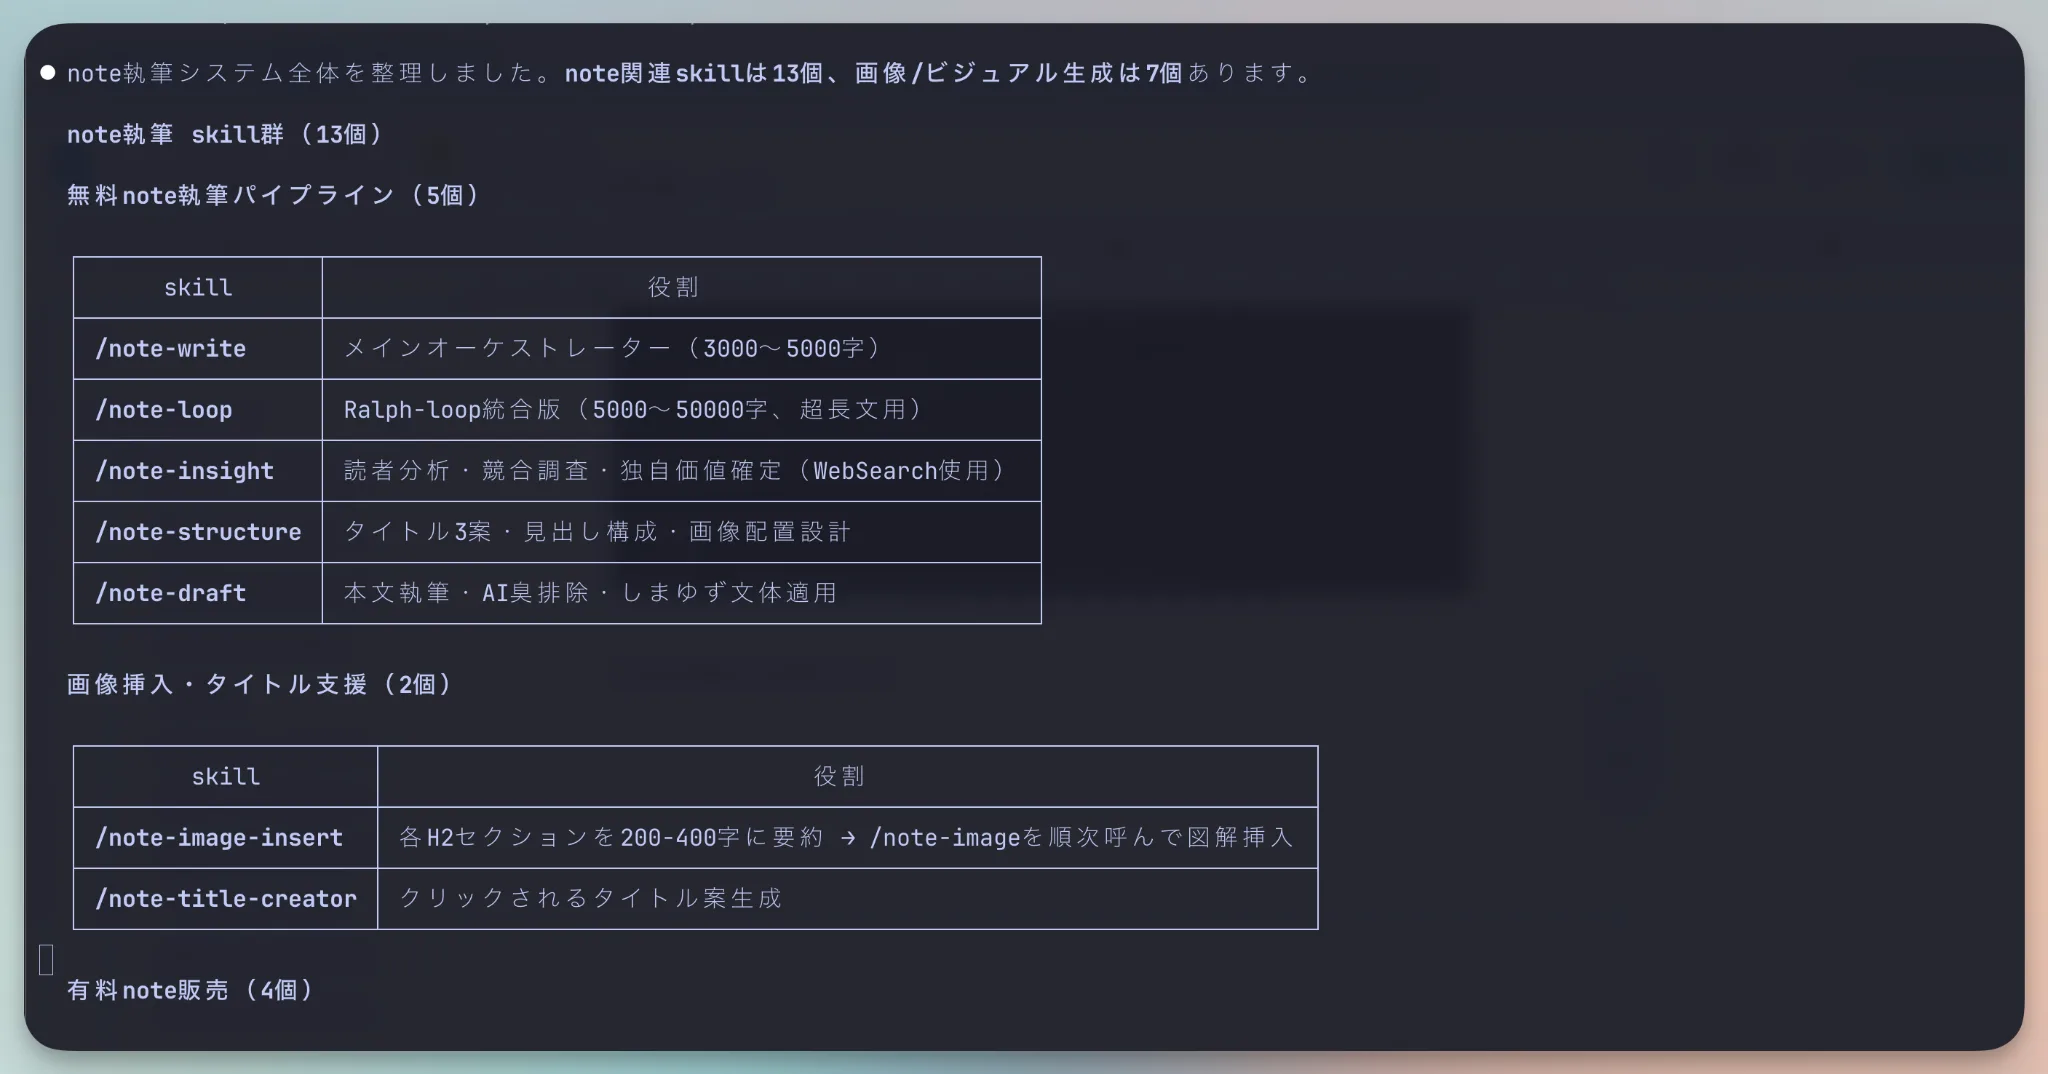
Task: Select the /note-title-creator cell
Action: tap(226, 899)
